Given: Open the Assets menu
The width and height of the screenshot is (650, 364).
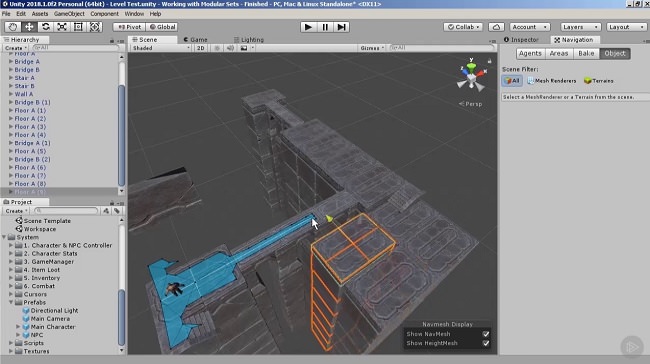Looking at the screenshot, I should pyautogui.click(x=40, y=14).
